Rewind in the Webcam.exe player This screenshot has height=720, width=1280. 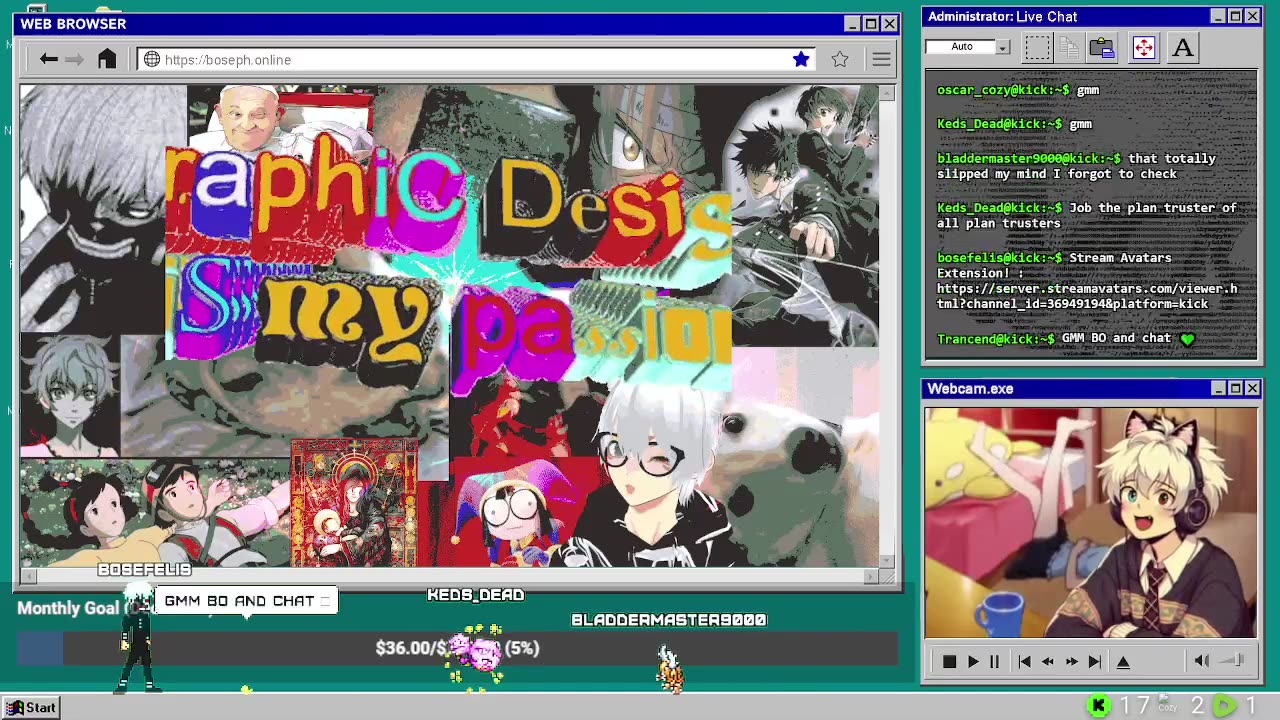pyautogui.click(x=1048, y=661)
